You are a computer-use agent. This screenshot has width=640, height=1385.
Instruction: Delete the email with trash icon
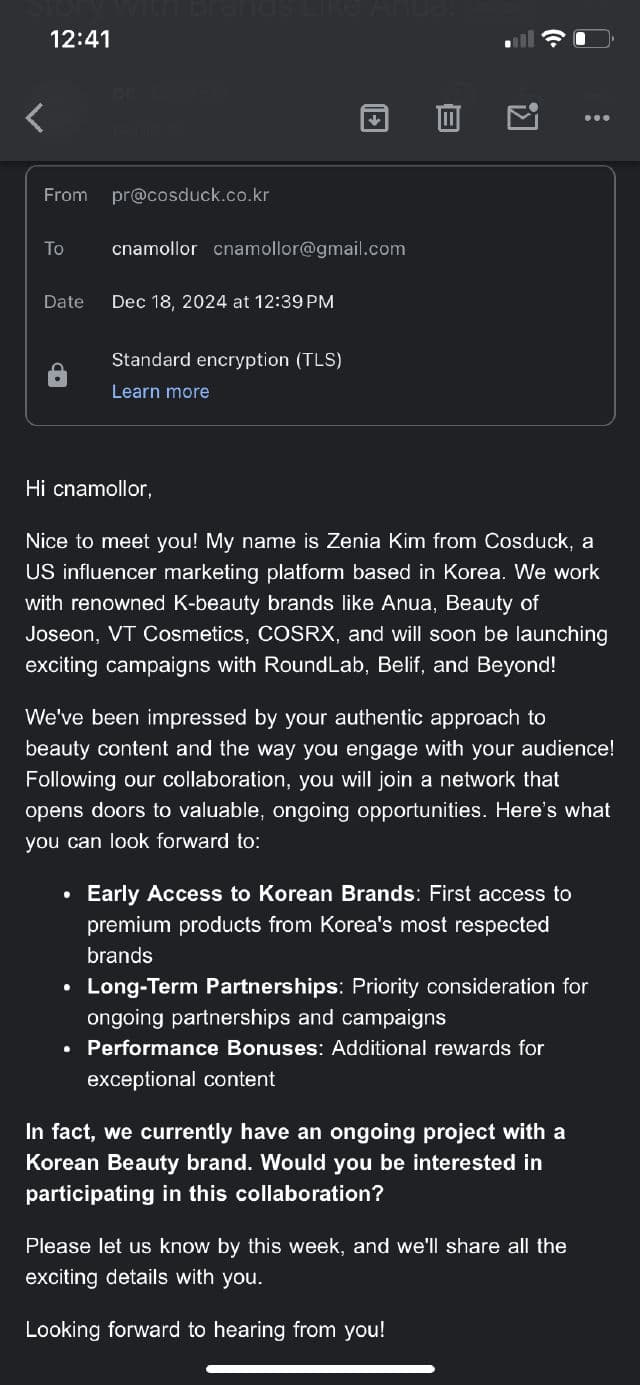(x=448, y=118)
